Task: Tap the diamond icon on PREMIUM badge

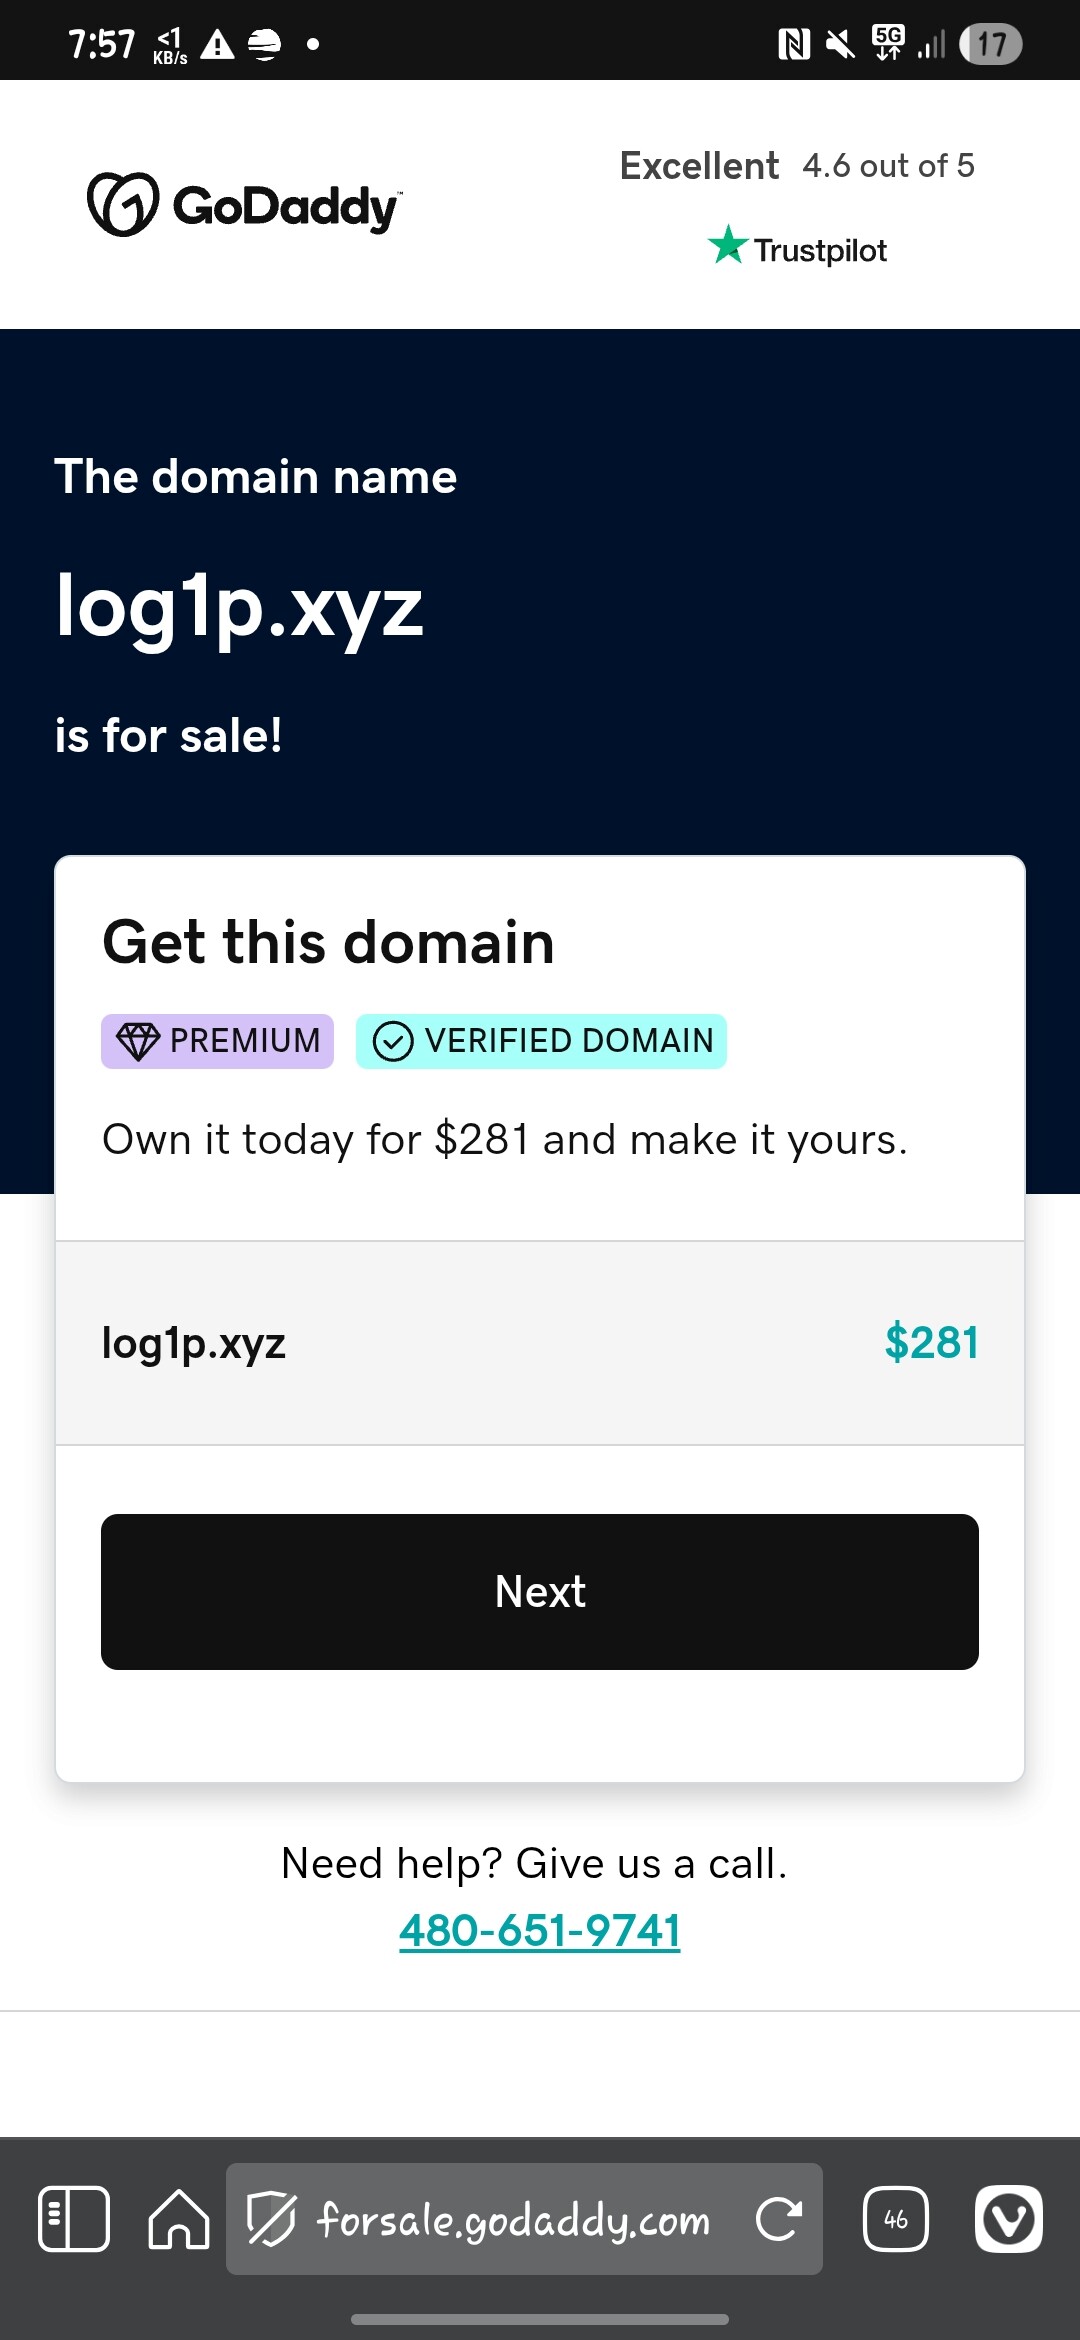Action: click(x=138, y=1041)
